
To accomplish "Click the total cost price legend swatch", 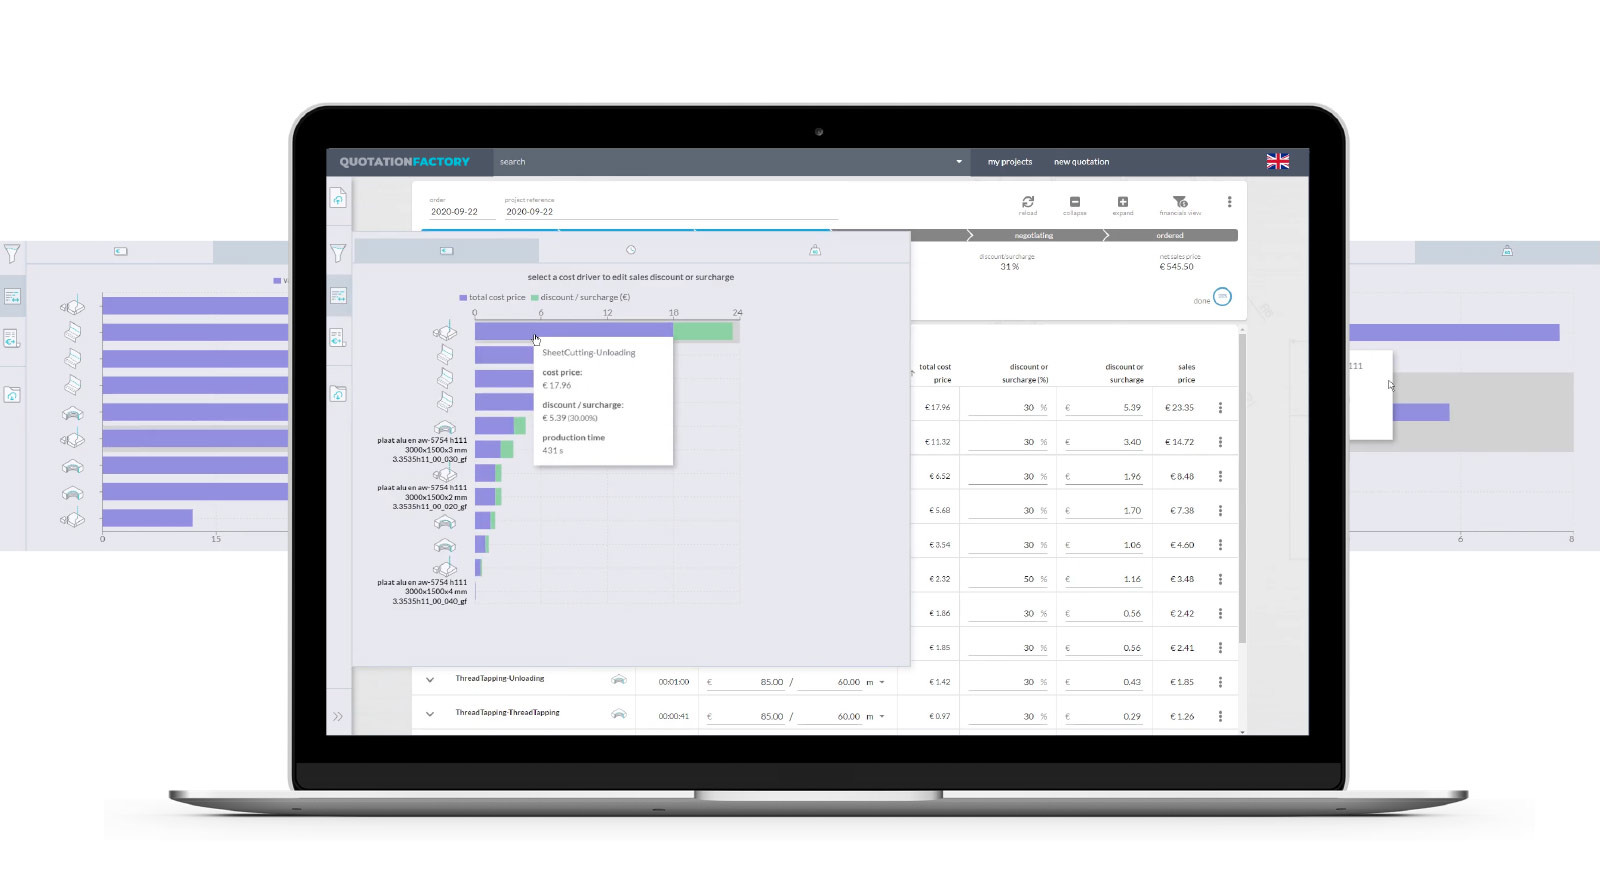I will [x=463, y=298].
